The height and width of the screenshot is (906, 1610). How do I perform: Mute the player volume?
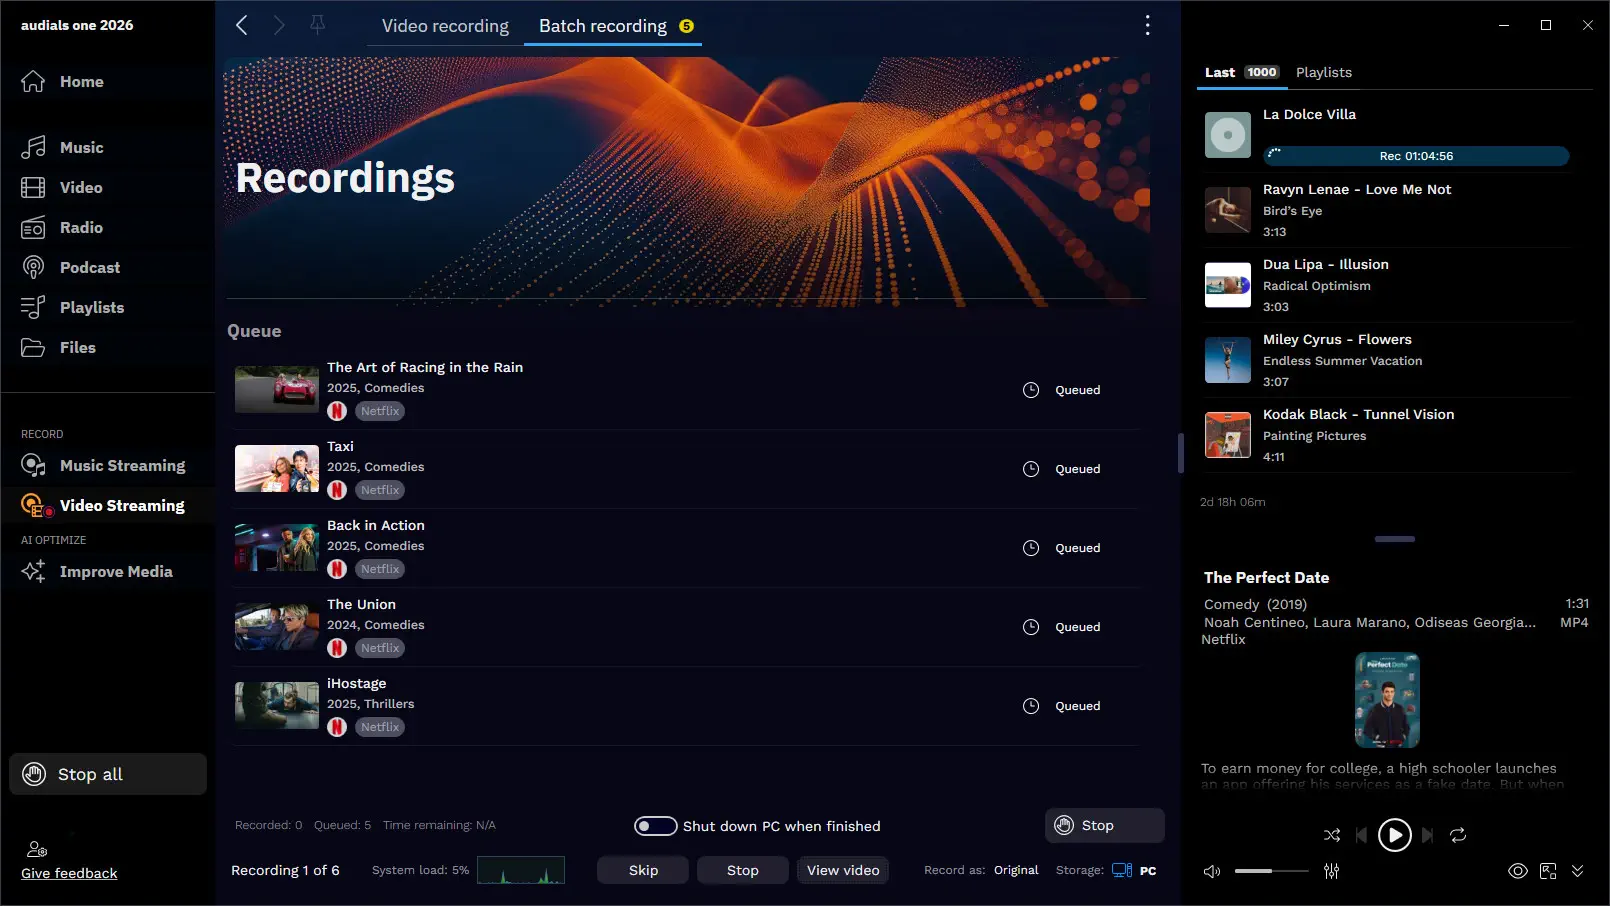click(x=1212, y=871)
